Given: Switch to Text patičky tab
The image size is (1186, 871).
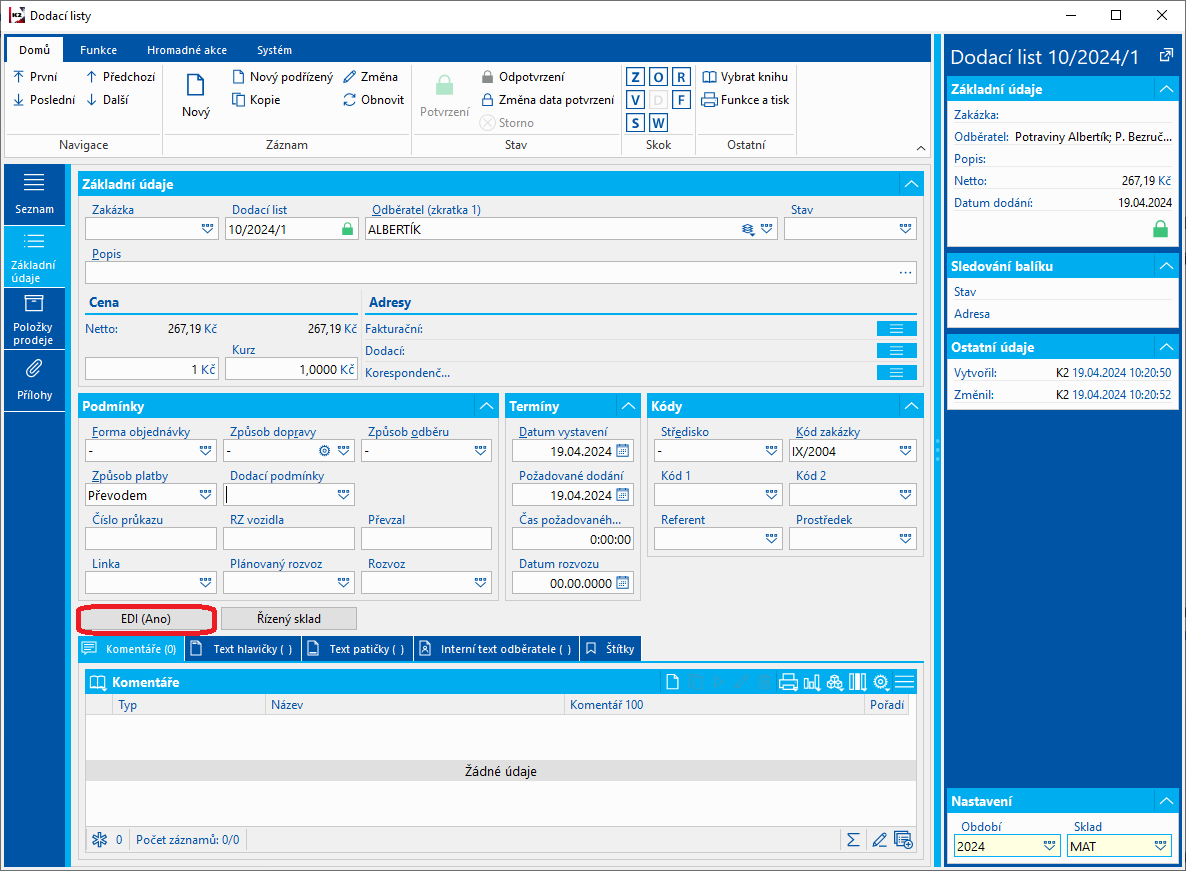Looking at the screenshot, I should coord(358,649).
